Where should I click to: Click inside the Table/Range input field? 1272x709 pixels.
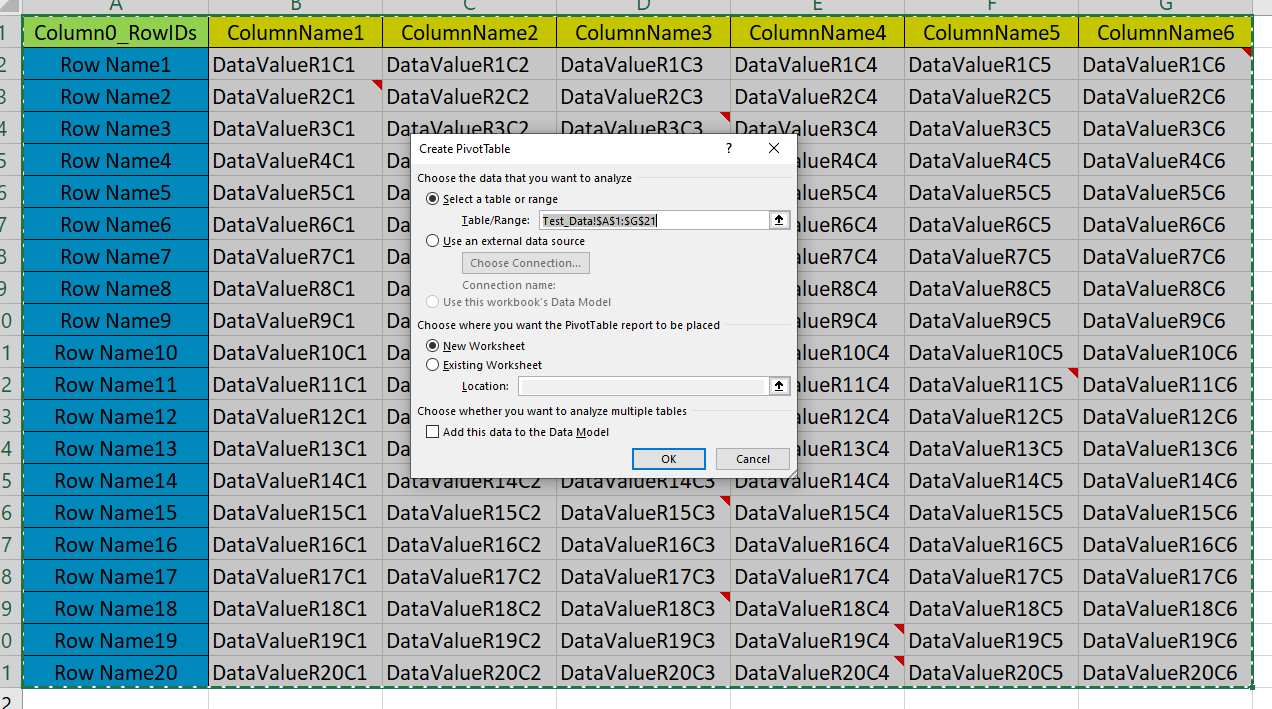[652, 220]
